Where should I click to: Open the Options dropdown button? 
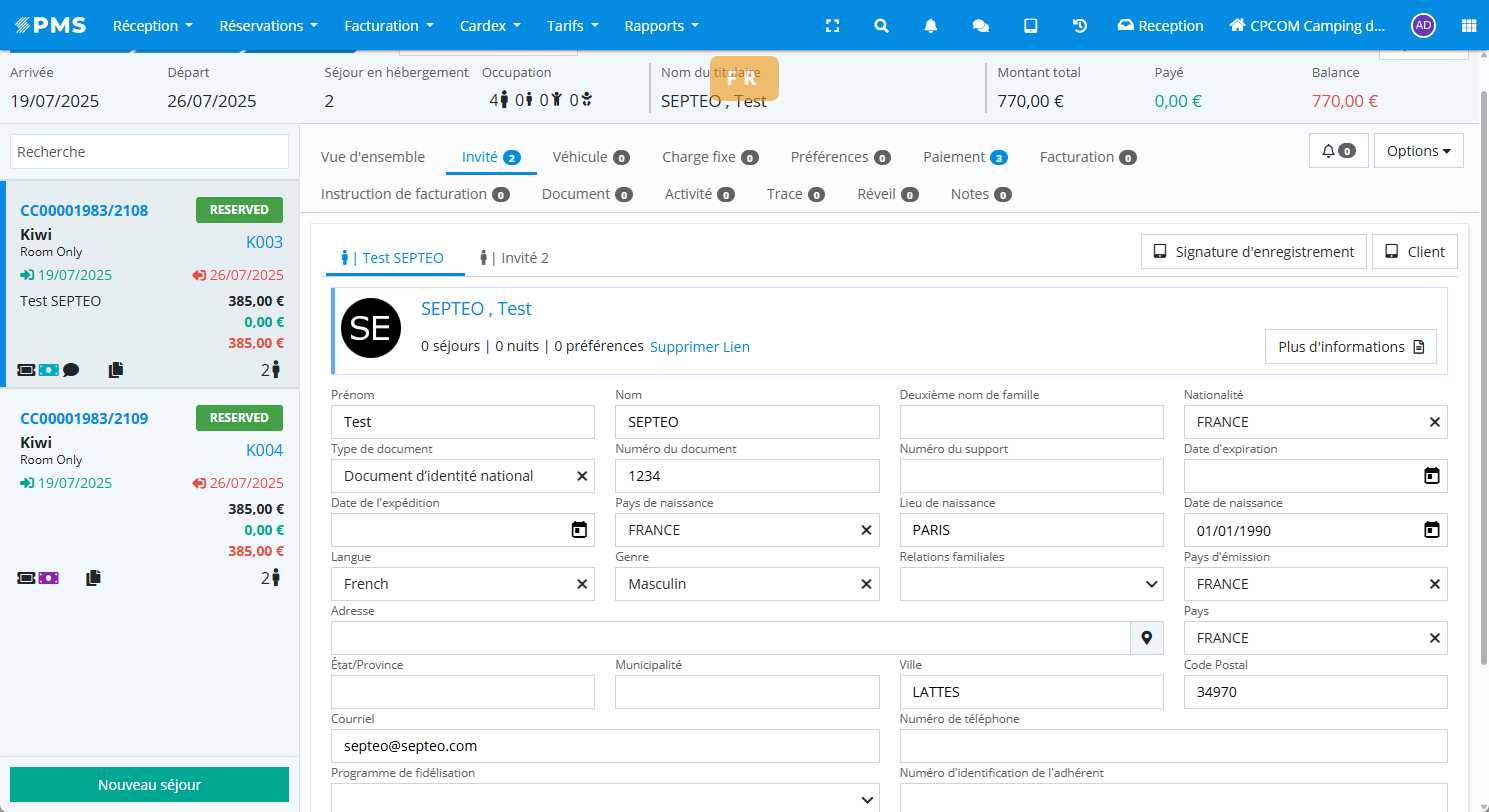(1418, 151)
